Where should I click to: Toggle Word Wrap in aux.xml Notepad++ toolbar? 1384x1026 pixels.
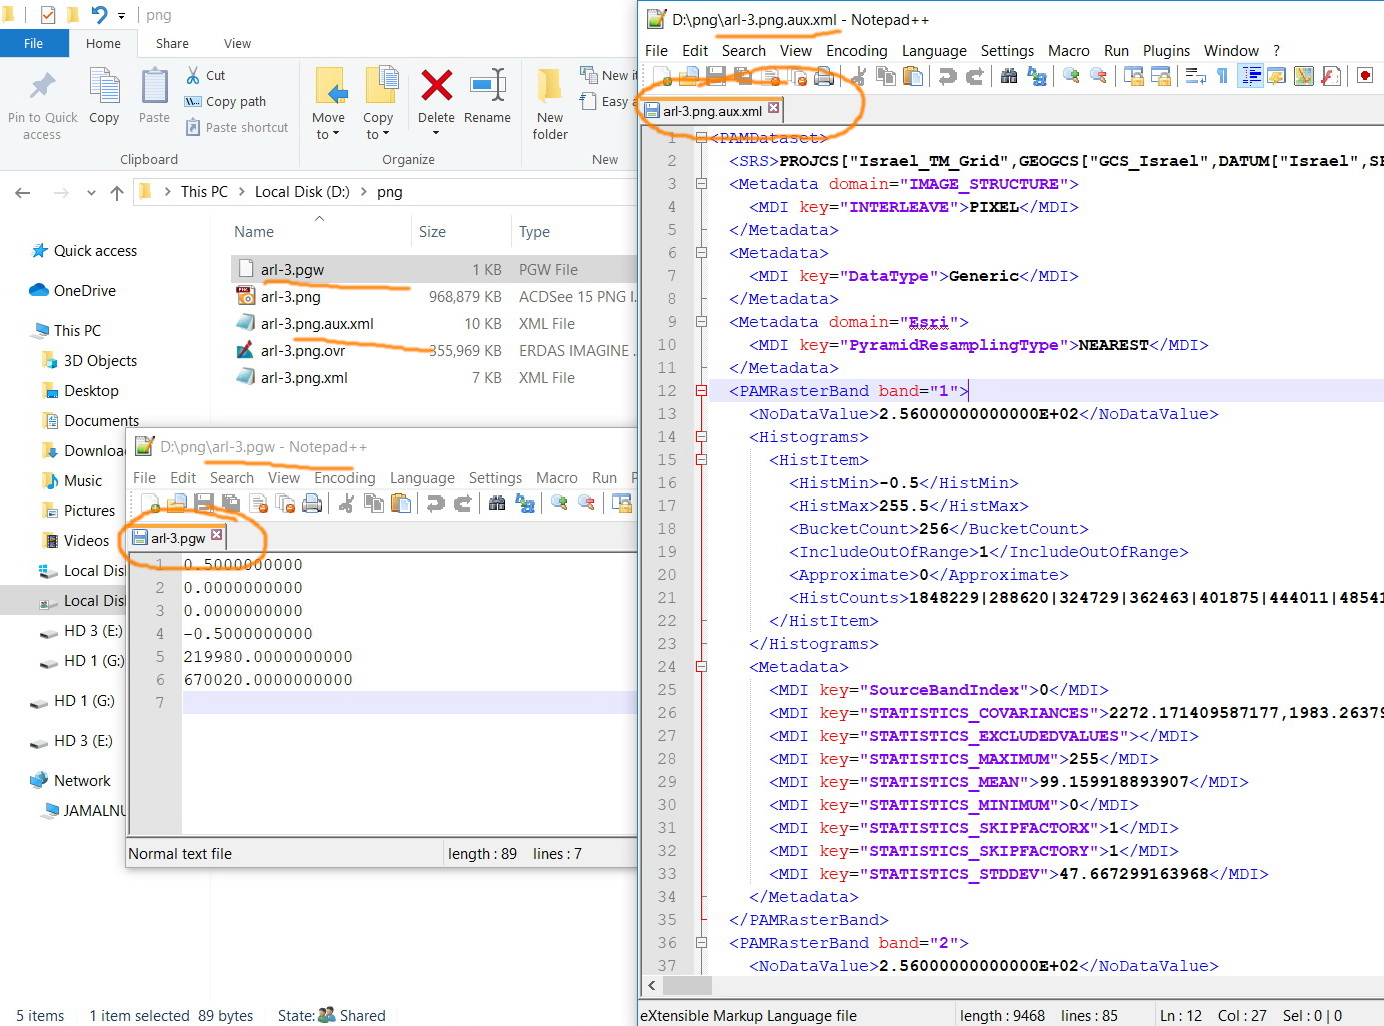pyautogui.click(x=1195, y=76)
